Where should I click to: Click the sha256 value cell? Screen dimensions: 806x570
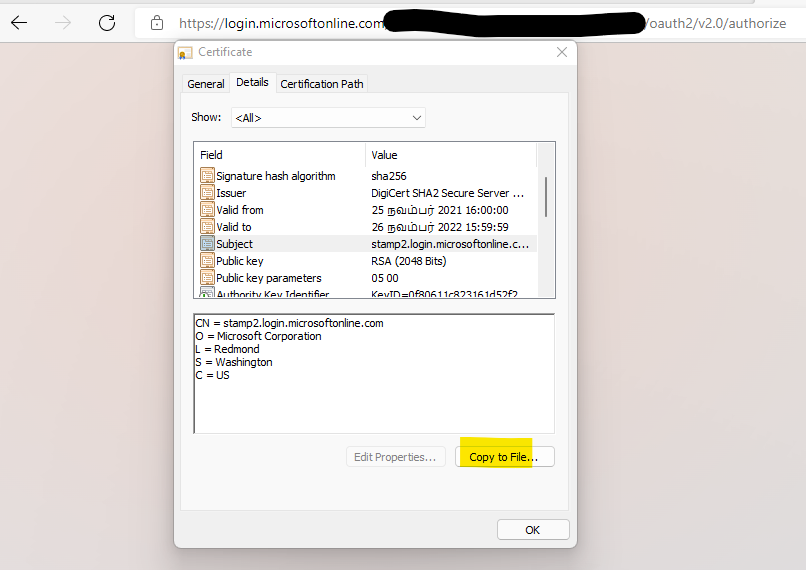389,176
